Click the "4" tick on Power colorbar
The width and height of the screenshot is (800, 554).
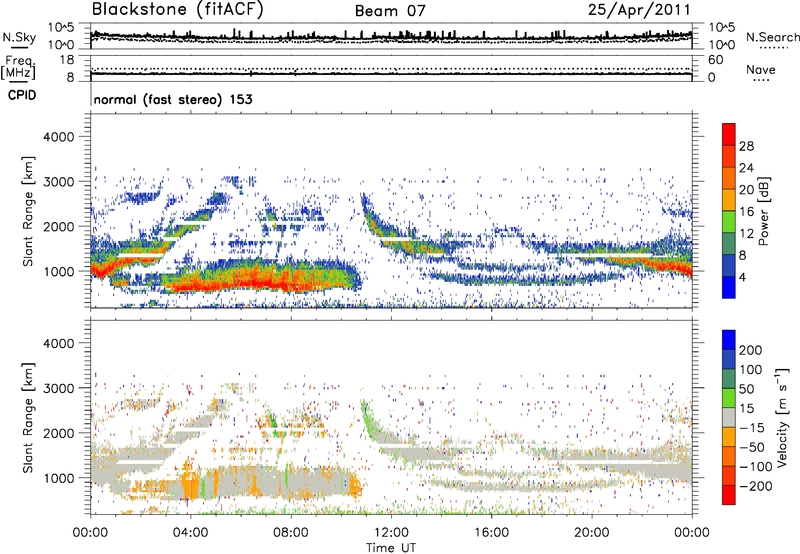742,277
